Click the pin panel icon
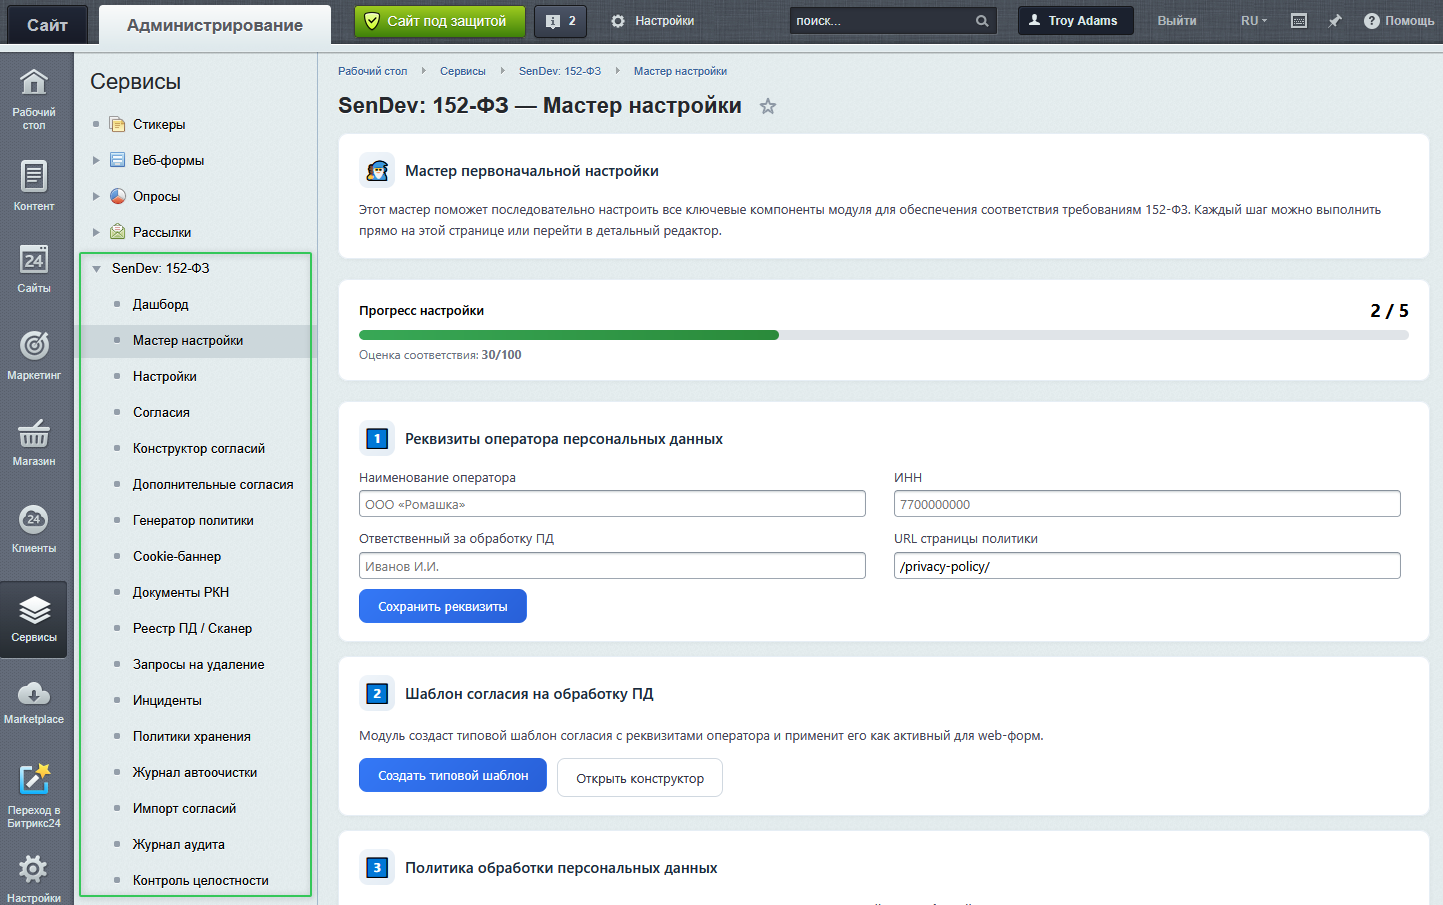This screenshot has width=1443, height=905. click(1335, 21)
